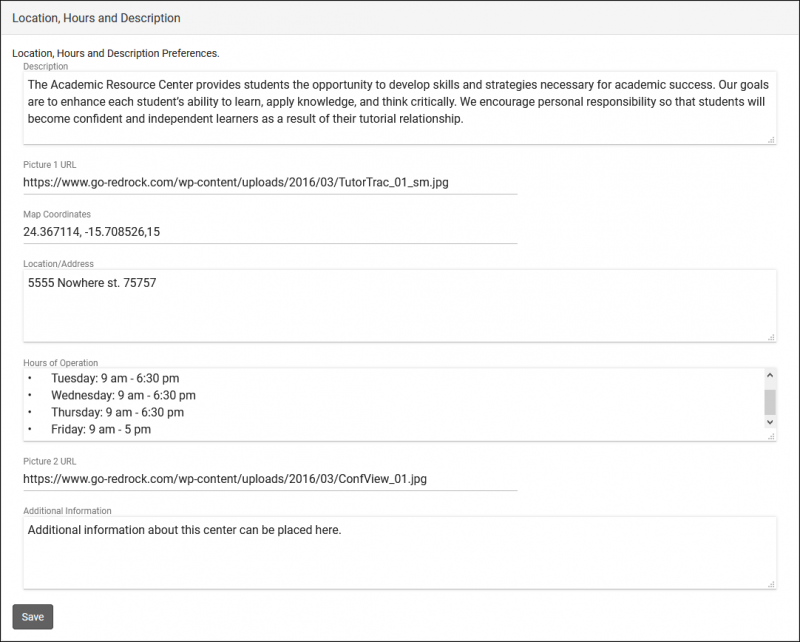
Task: Click the Additional Information resize handle
Action: point(771,584)
